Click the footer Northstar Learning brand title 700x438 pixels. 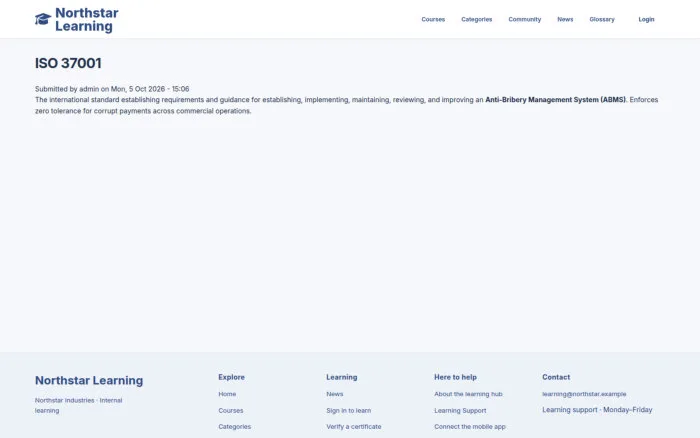[89, 380]
